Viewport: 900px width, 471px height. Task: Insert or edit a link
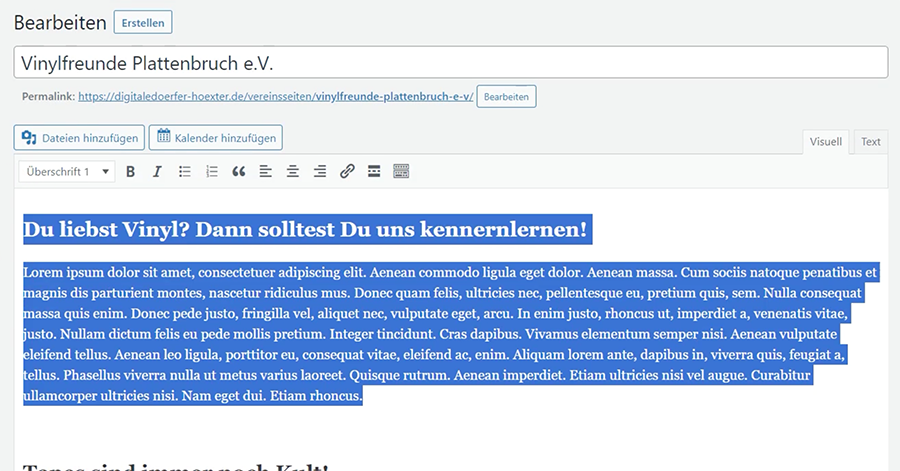coord(347,172)
